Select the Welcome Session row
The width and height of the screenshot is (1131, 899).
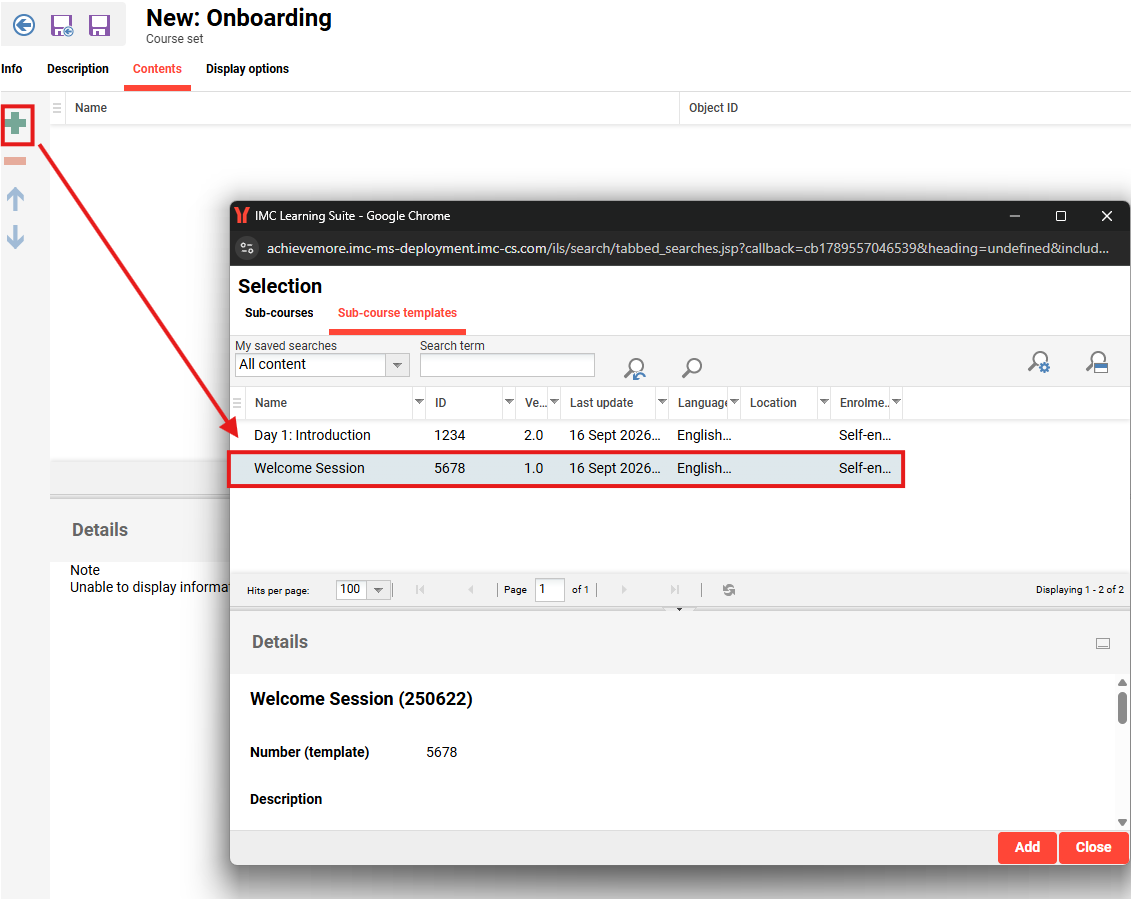point(566,468)
